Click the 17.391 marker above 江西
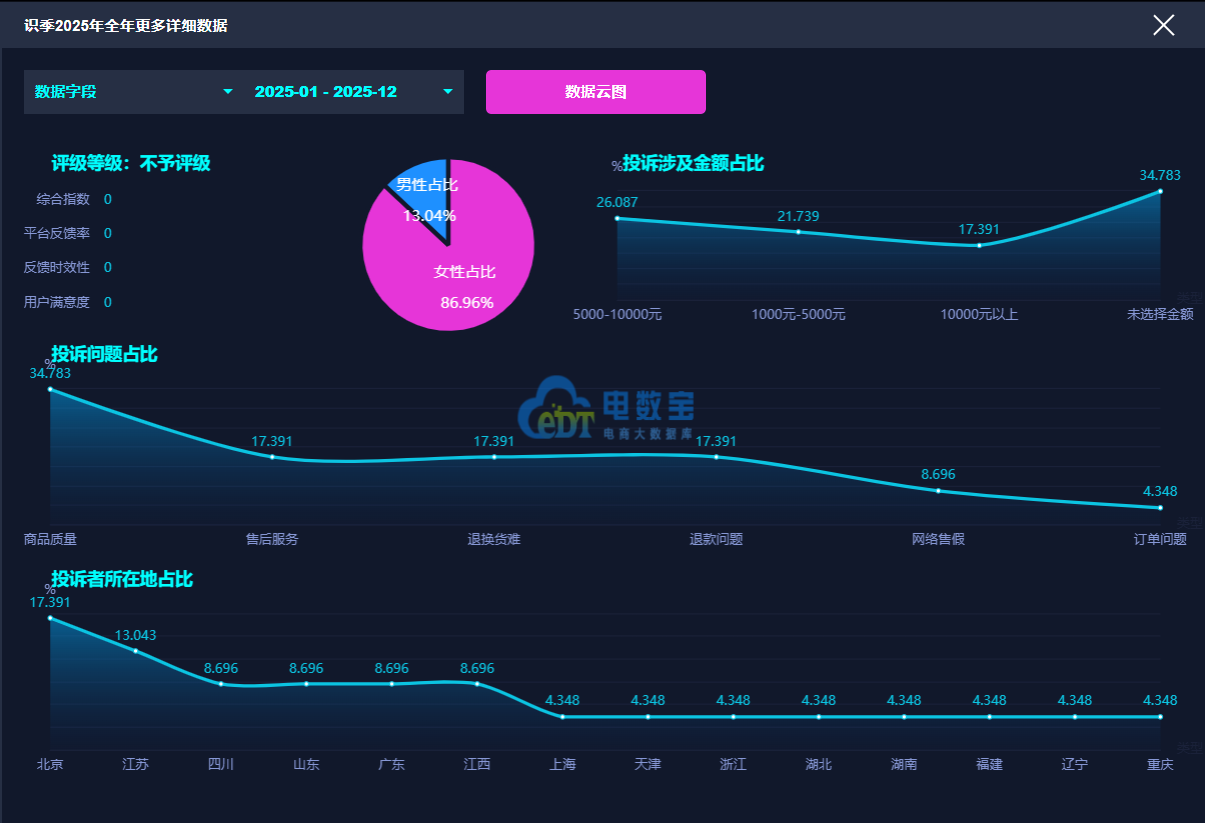 click(478, 685)
